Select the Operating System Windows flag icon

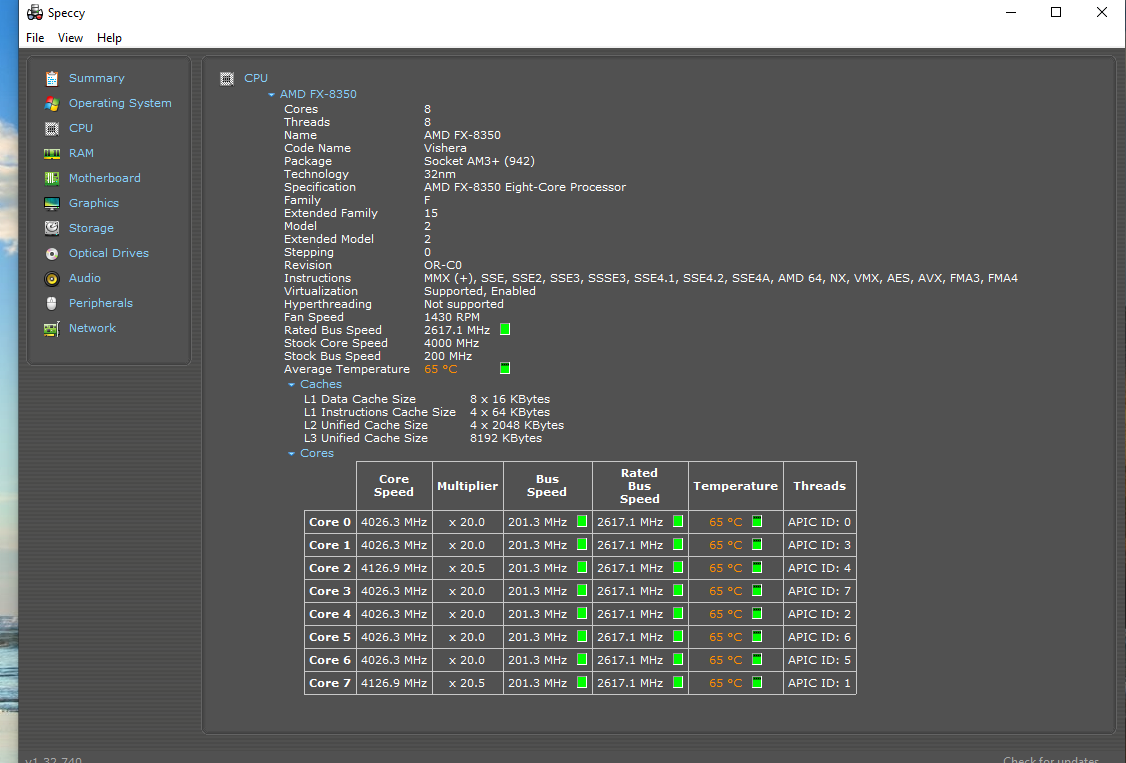[51, 103]
